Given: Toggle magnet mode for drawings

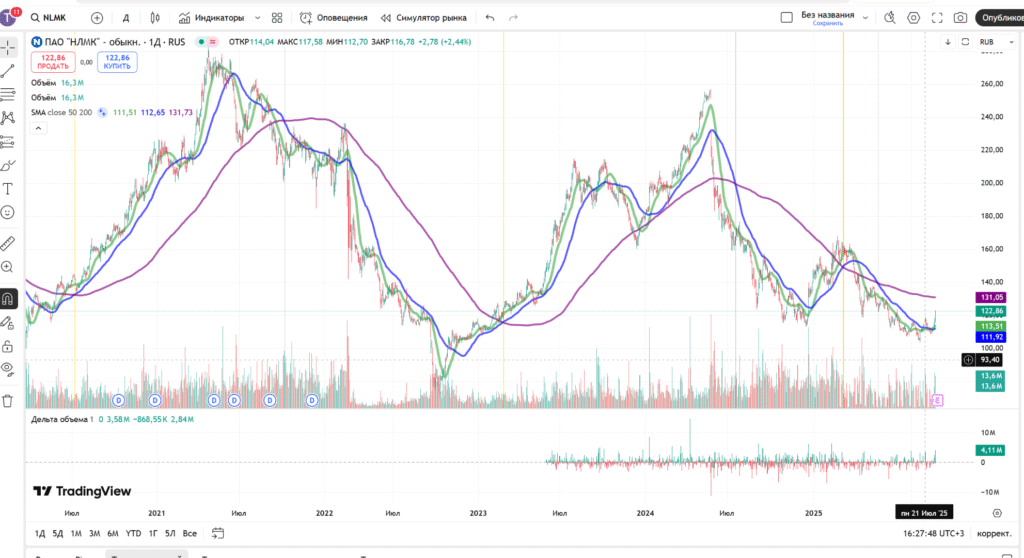Looking at the screenshot, I should pyautogui.click(x=8, y=299).
